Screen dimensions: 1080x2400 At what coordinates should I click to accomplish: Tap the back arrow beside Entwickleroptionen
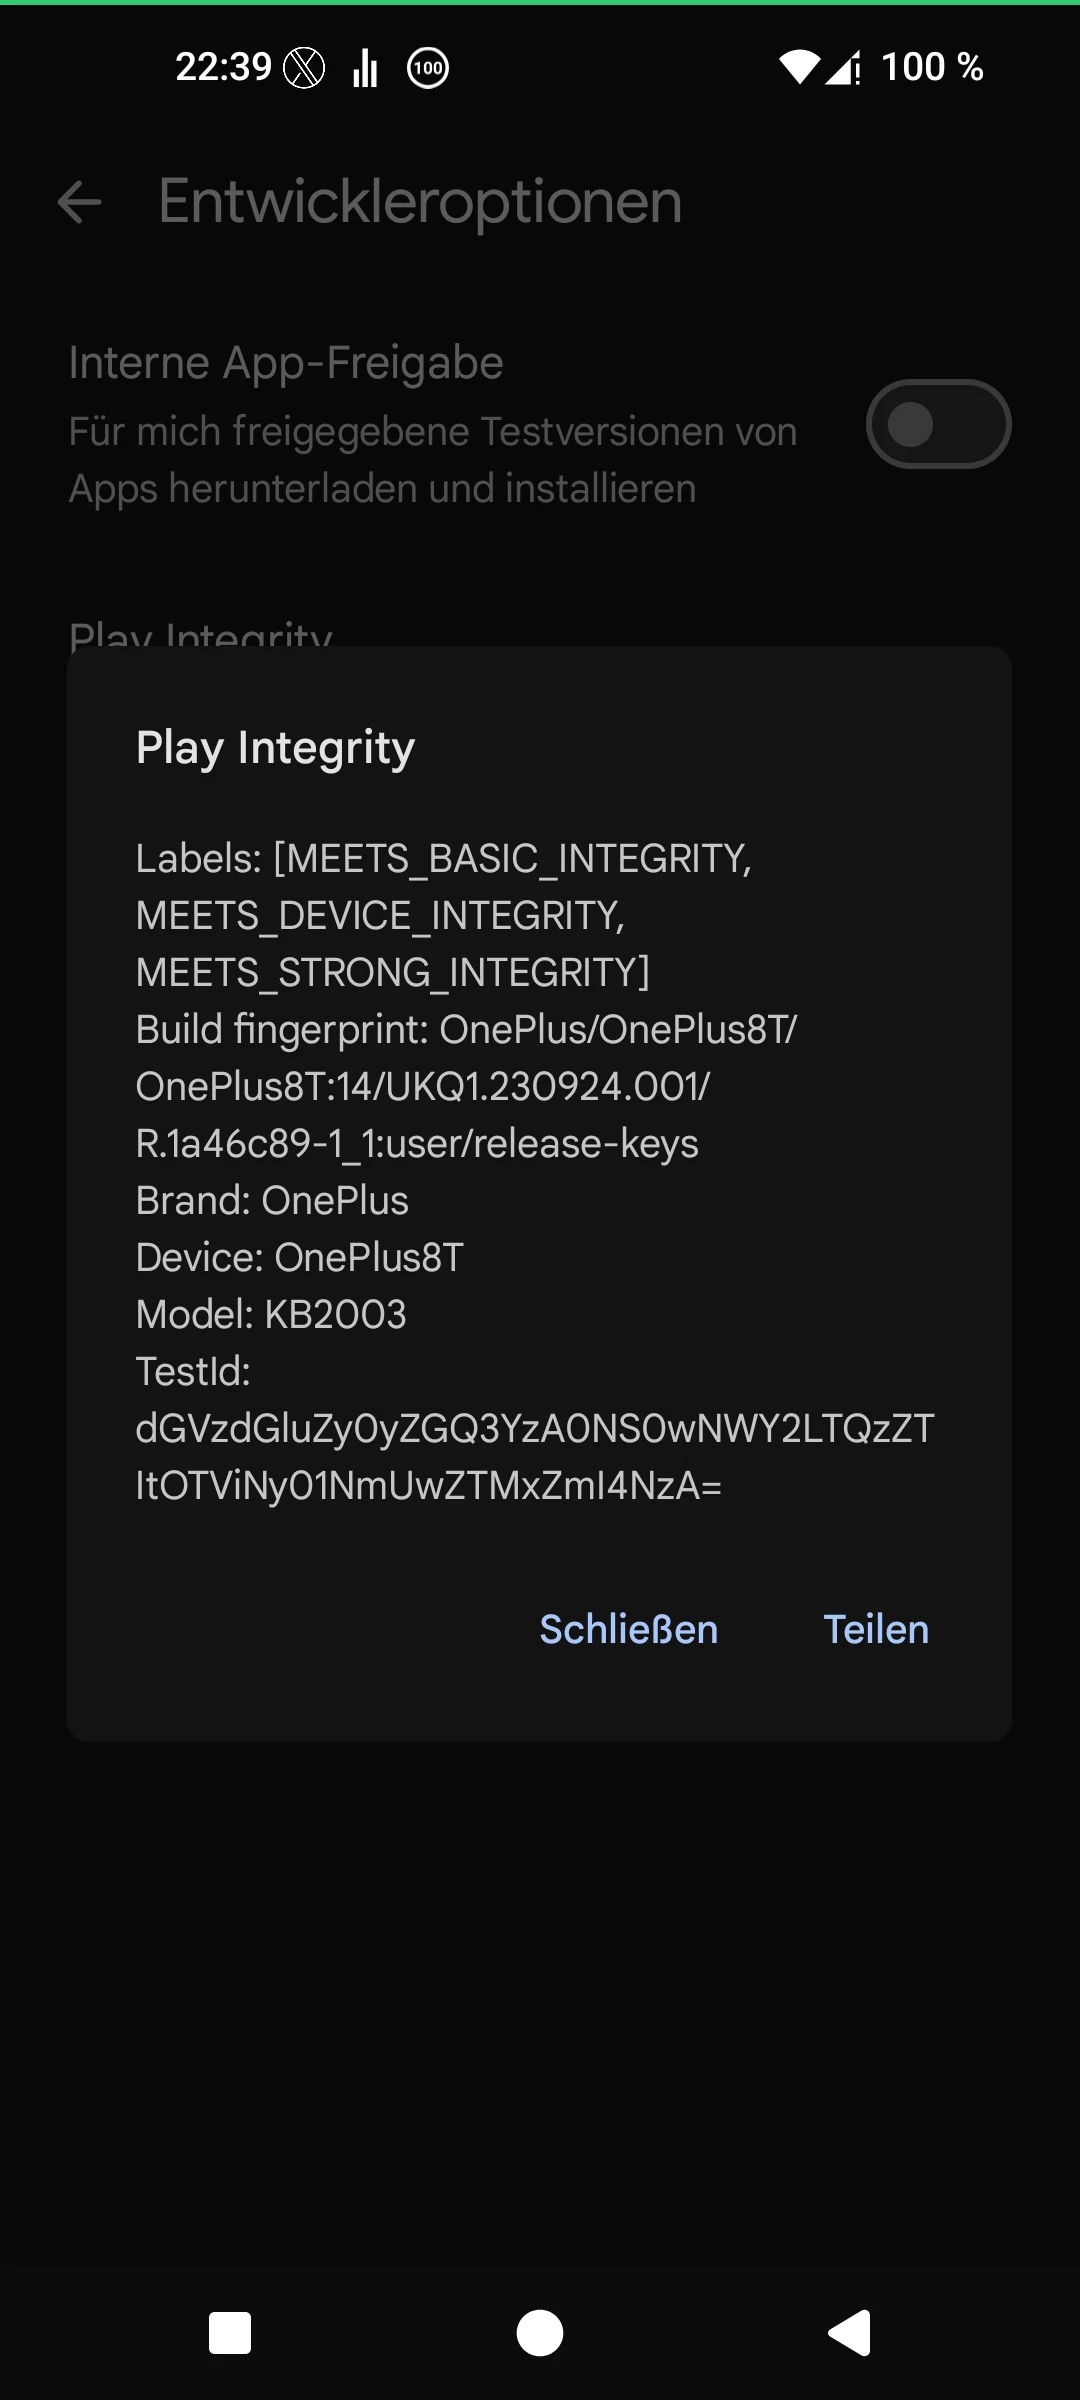click(x=80, y=202)
